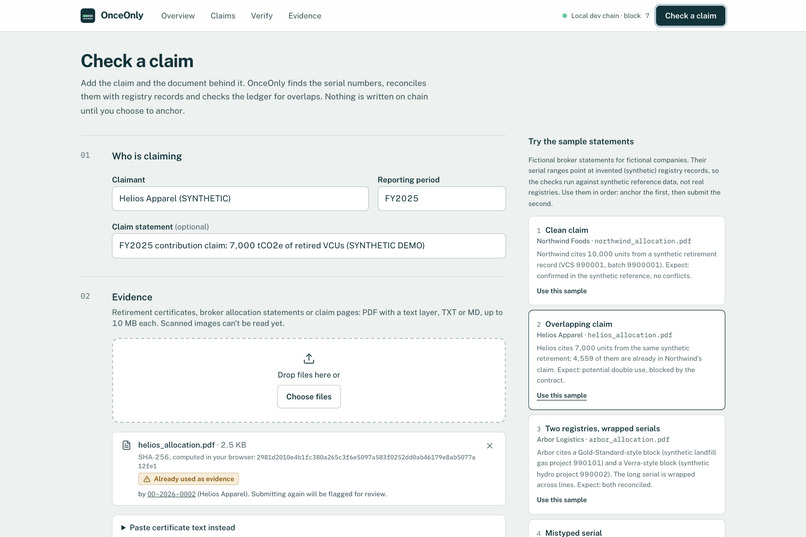The height and width of the screenshot is (537, 806).
Task: Click the SHA-256 hash text
Action: 306,461
